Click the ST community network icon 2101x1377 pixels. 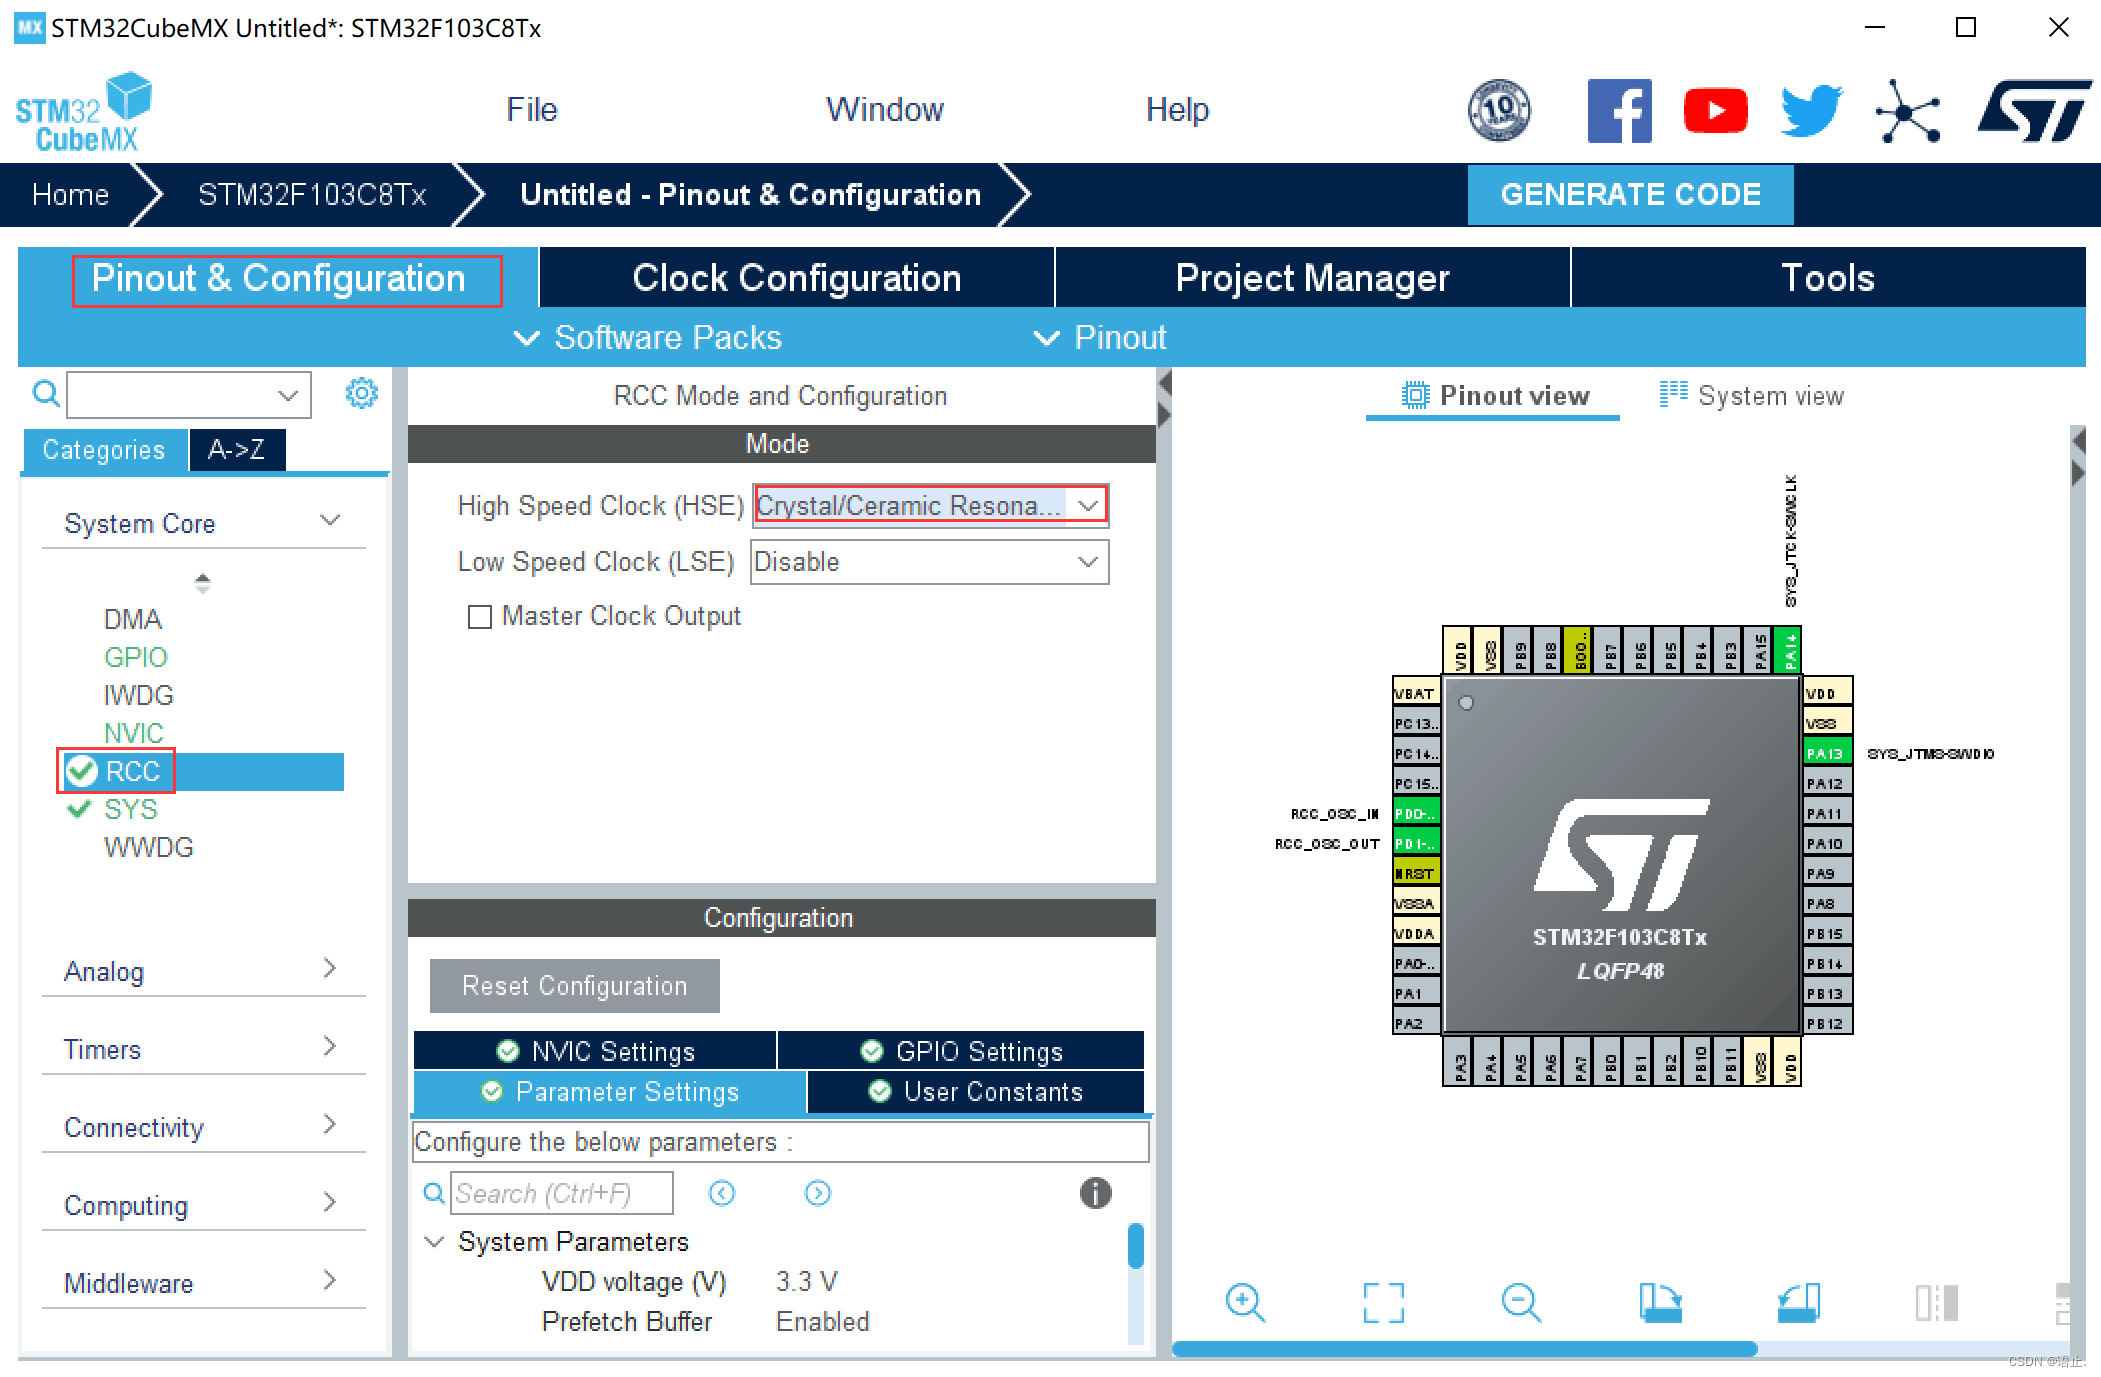point(1908,110)
